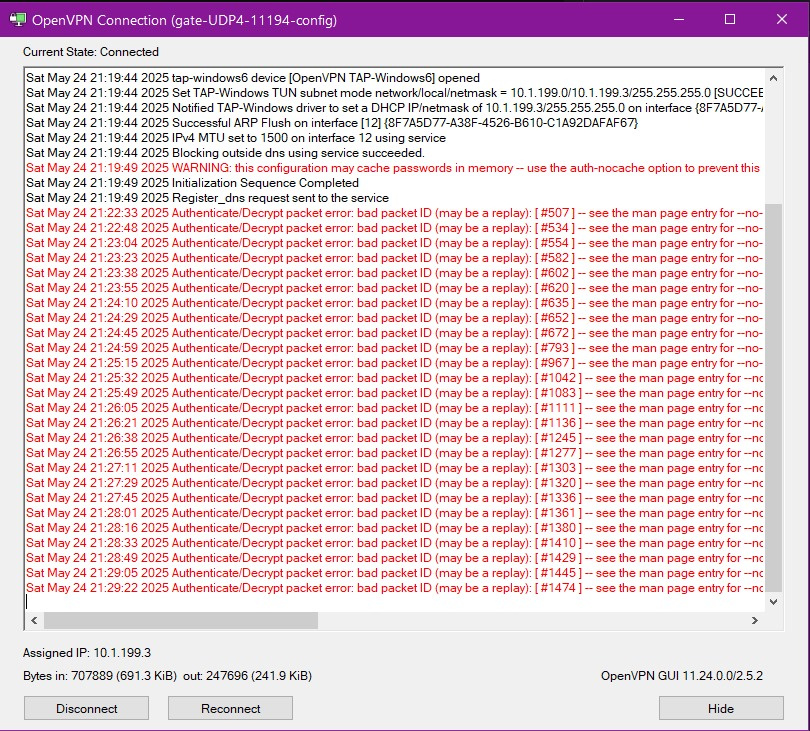Click the packet error line with #602

coord(394,273)
